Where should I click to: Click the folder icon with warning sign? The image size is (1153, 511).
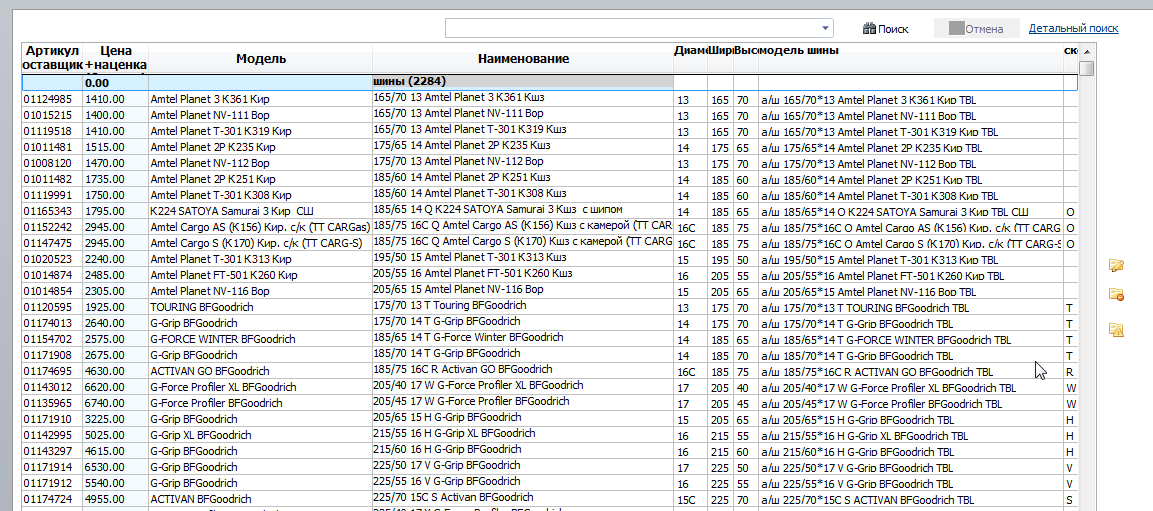(x=1116, y=329)
